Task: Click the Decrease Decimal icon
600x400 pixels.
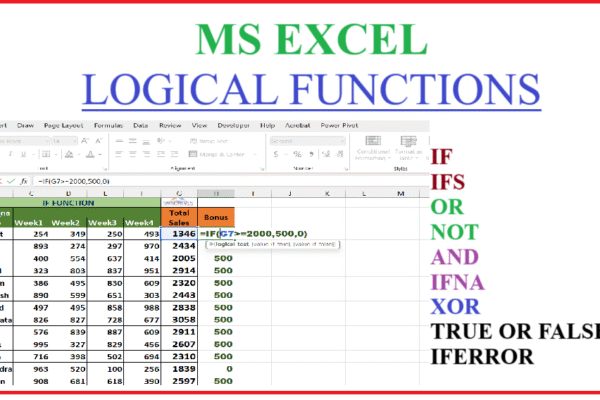Action: pyautogui.click(x=339, y=154)
